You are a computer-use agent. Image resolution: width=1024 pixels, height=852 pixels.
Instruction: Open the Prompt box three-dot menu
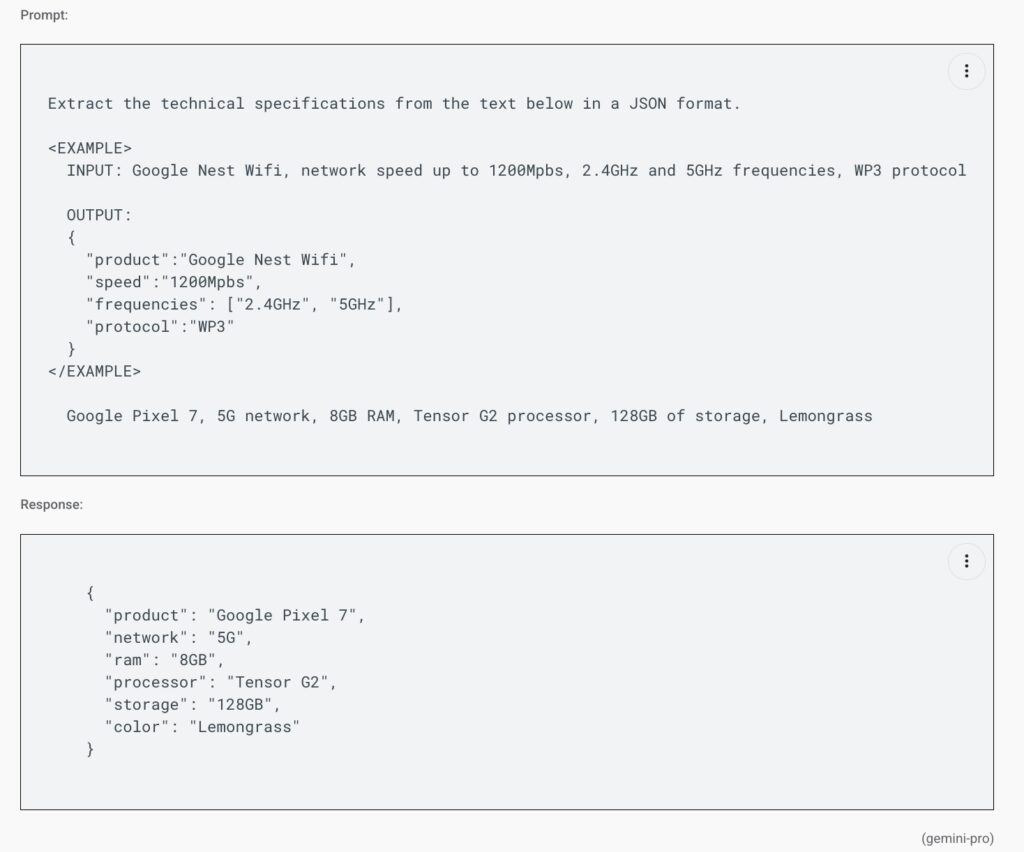coord(967,71)
